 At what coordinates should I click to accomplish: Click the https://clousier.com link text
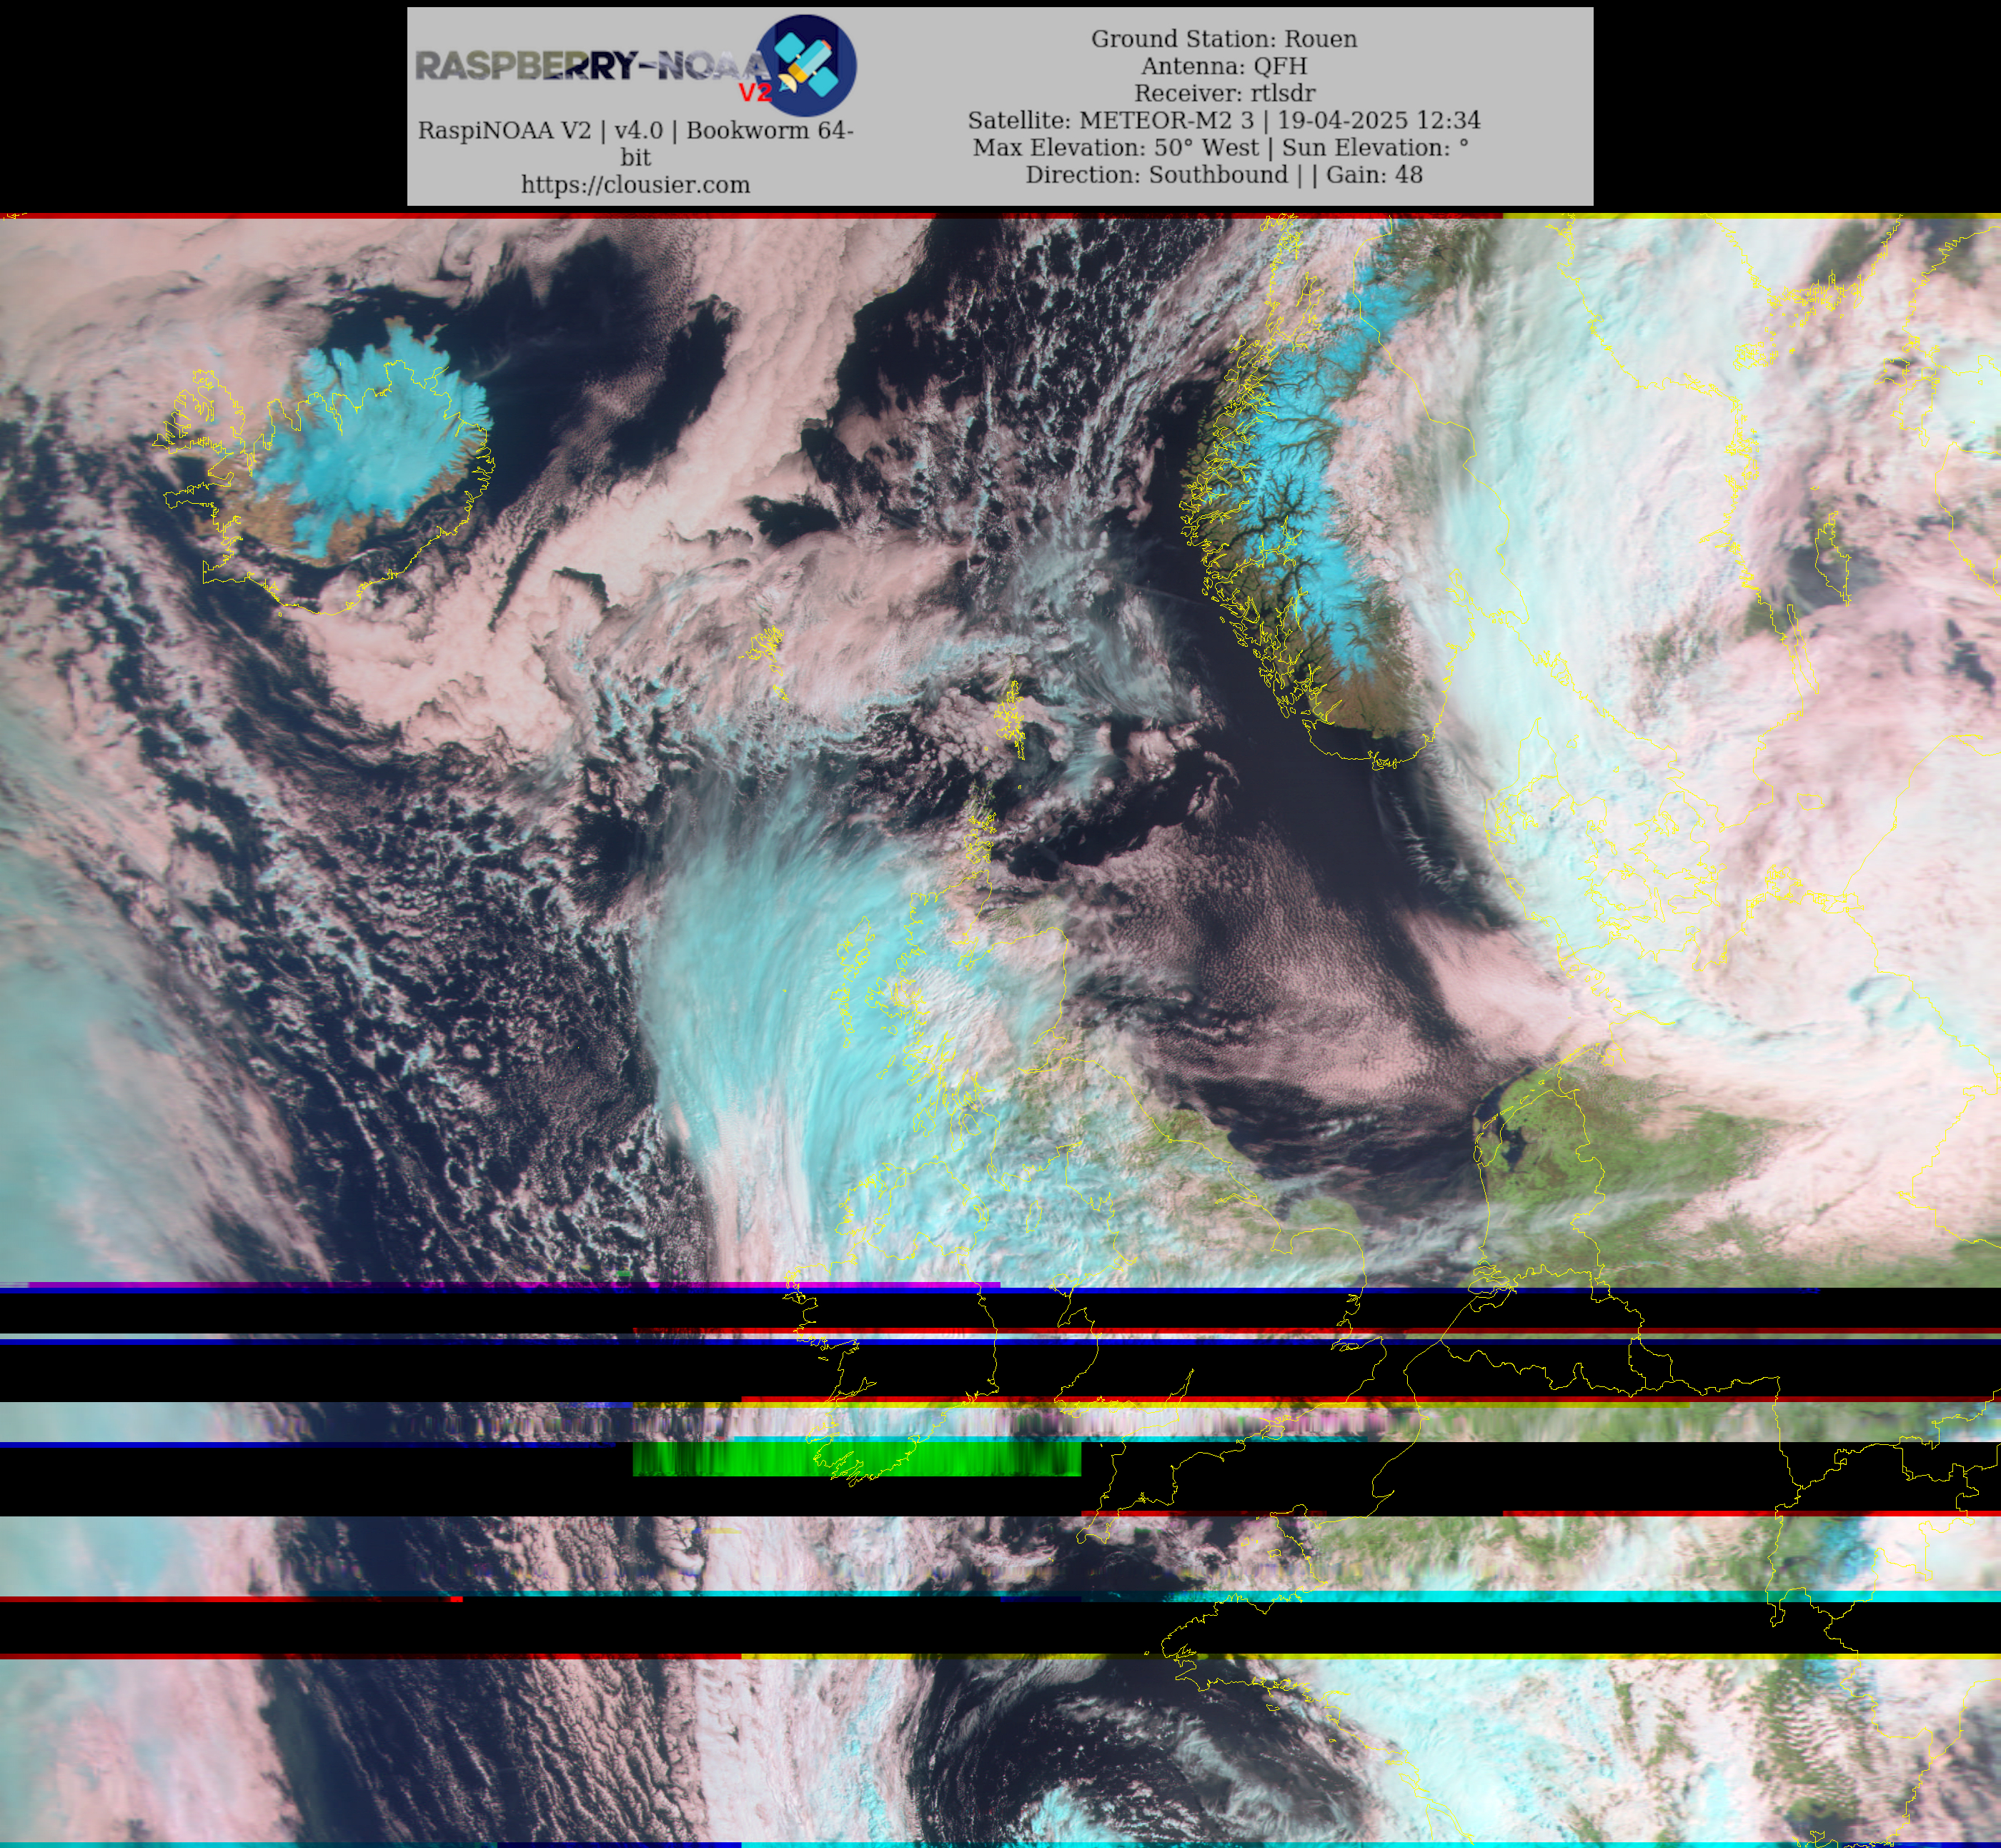point(635,185)
